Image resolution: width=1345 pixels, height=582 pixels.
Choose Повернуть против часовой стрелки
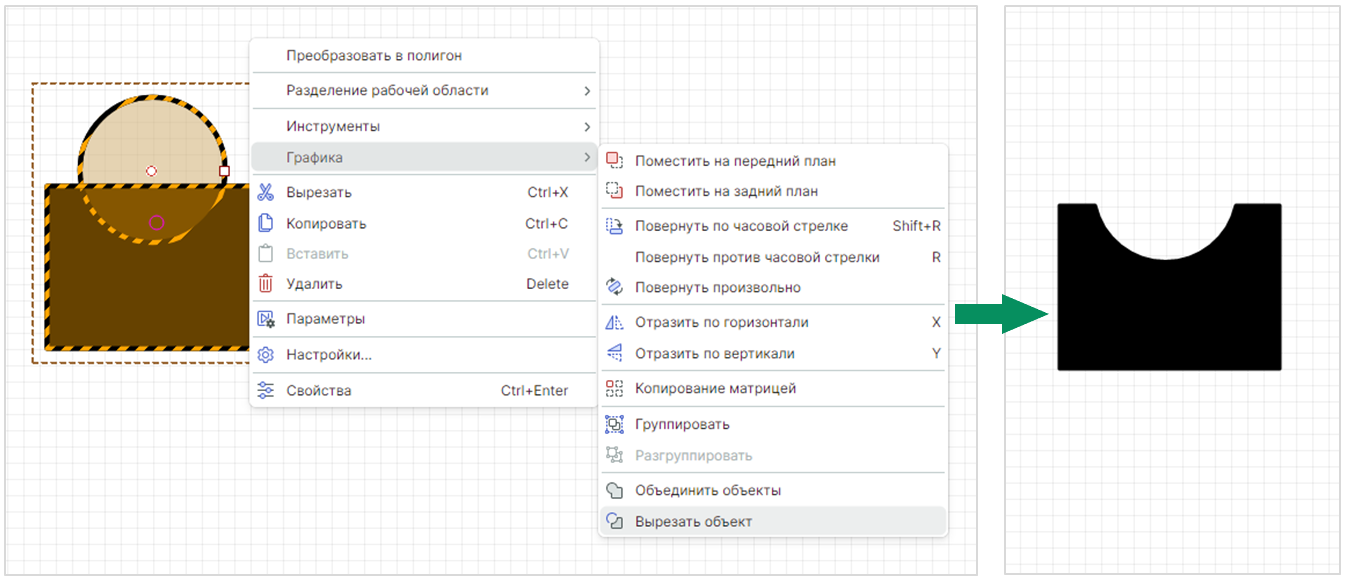click(757, 257)
